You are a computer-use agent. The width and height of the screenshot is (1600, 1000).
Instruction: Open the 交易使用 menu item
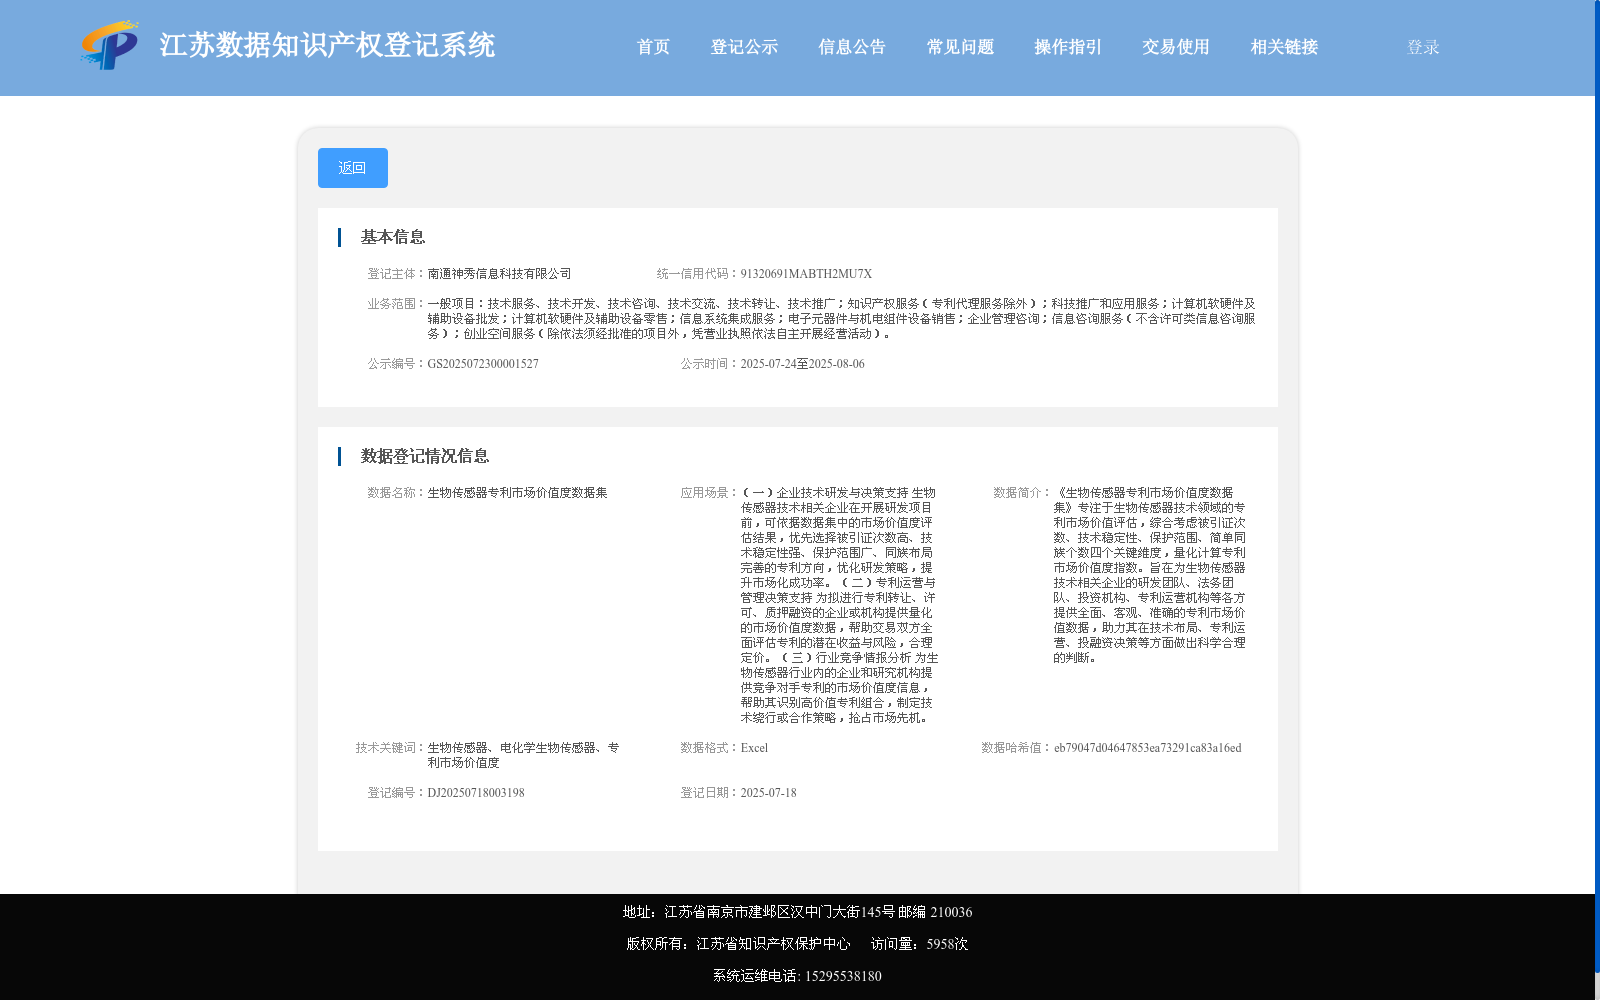(x=1176, y=47)
